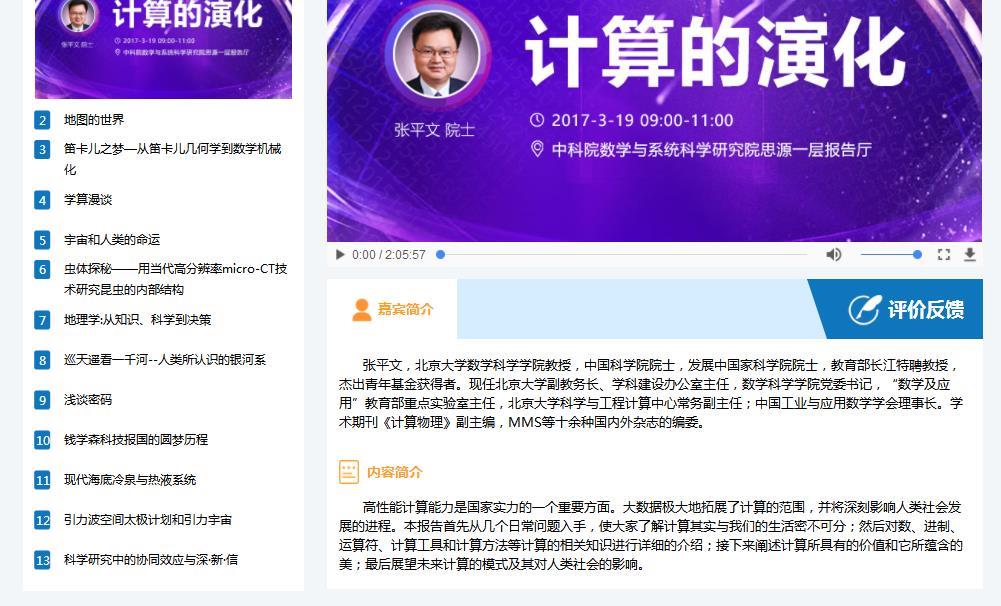Click the quill feedback icon

coord(864,310)
